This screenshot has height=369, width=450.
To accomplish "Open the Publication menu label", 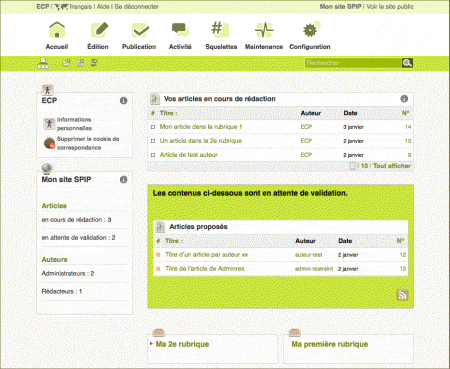I will [x=139, y=47].
